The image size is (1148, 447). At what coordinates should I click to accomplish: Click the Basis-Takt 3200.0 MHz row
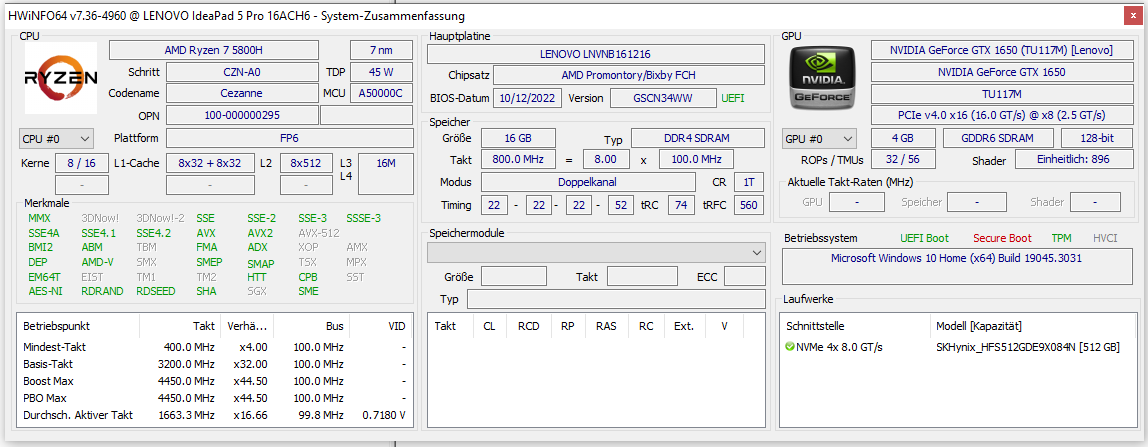215,364
